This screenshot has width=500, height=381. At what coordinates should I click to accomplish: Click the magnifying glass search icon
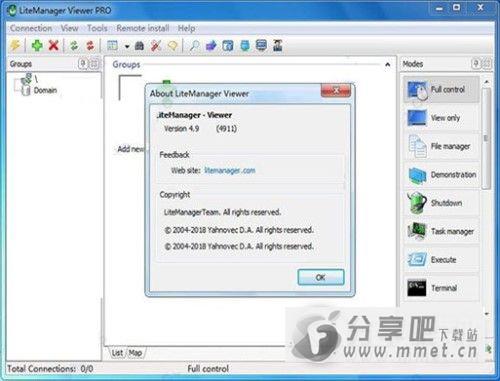pos(194,45)
